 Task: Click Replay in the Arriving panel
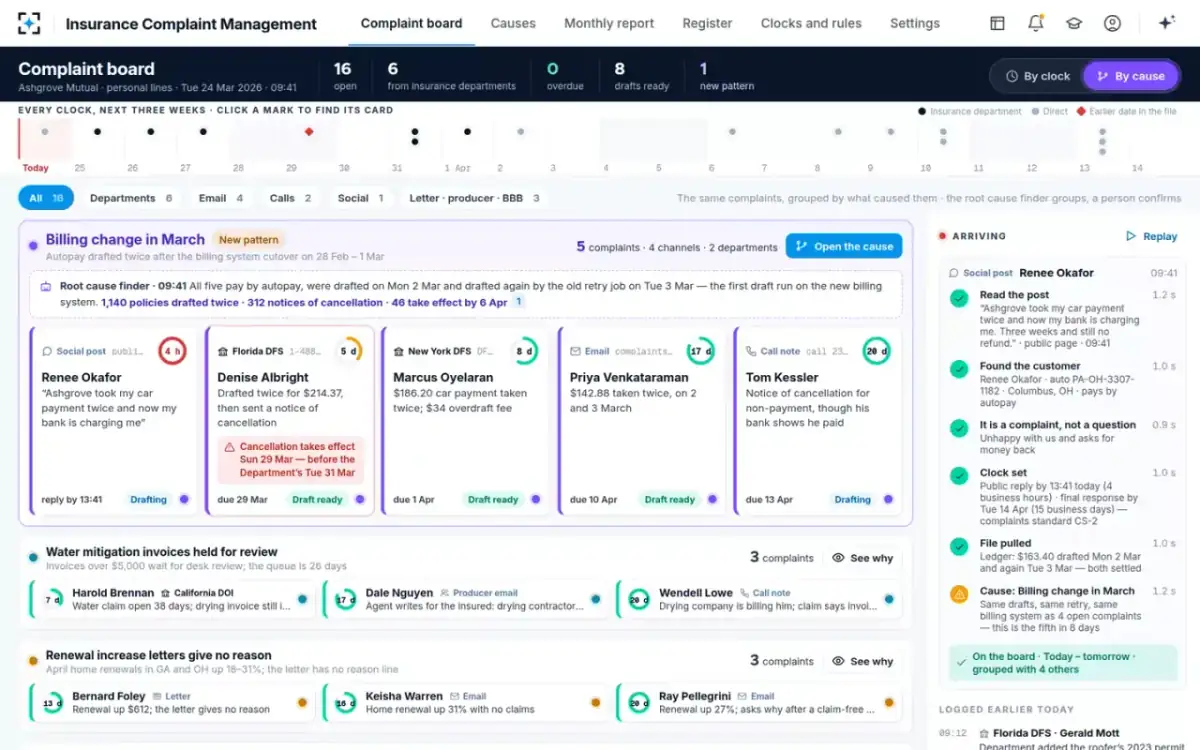pos(1151,236)
